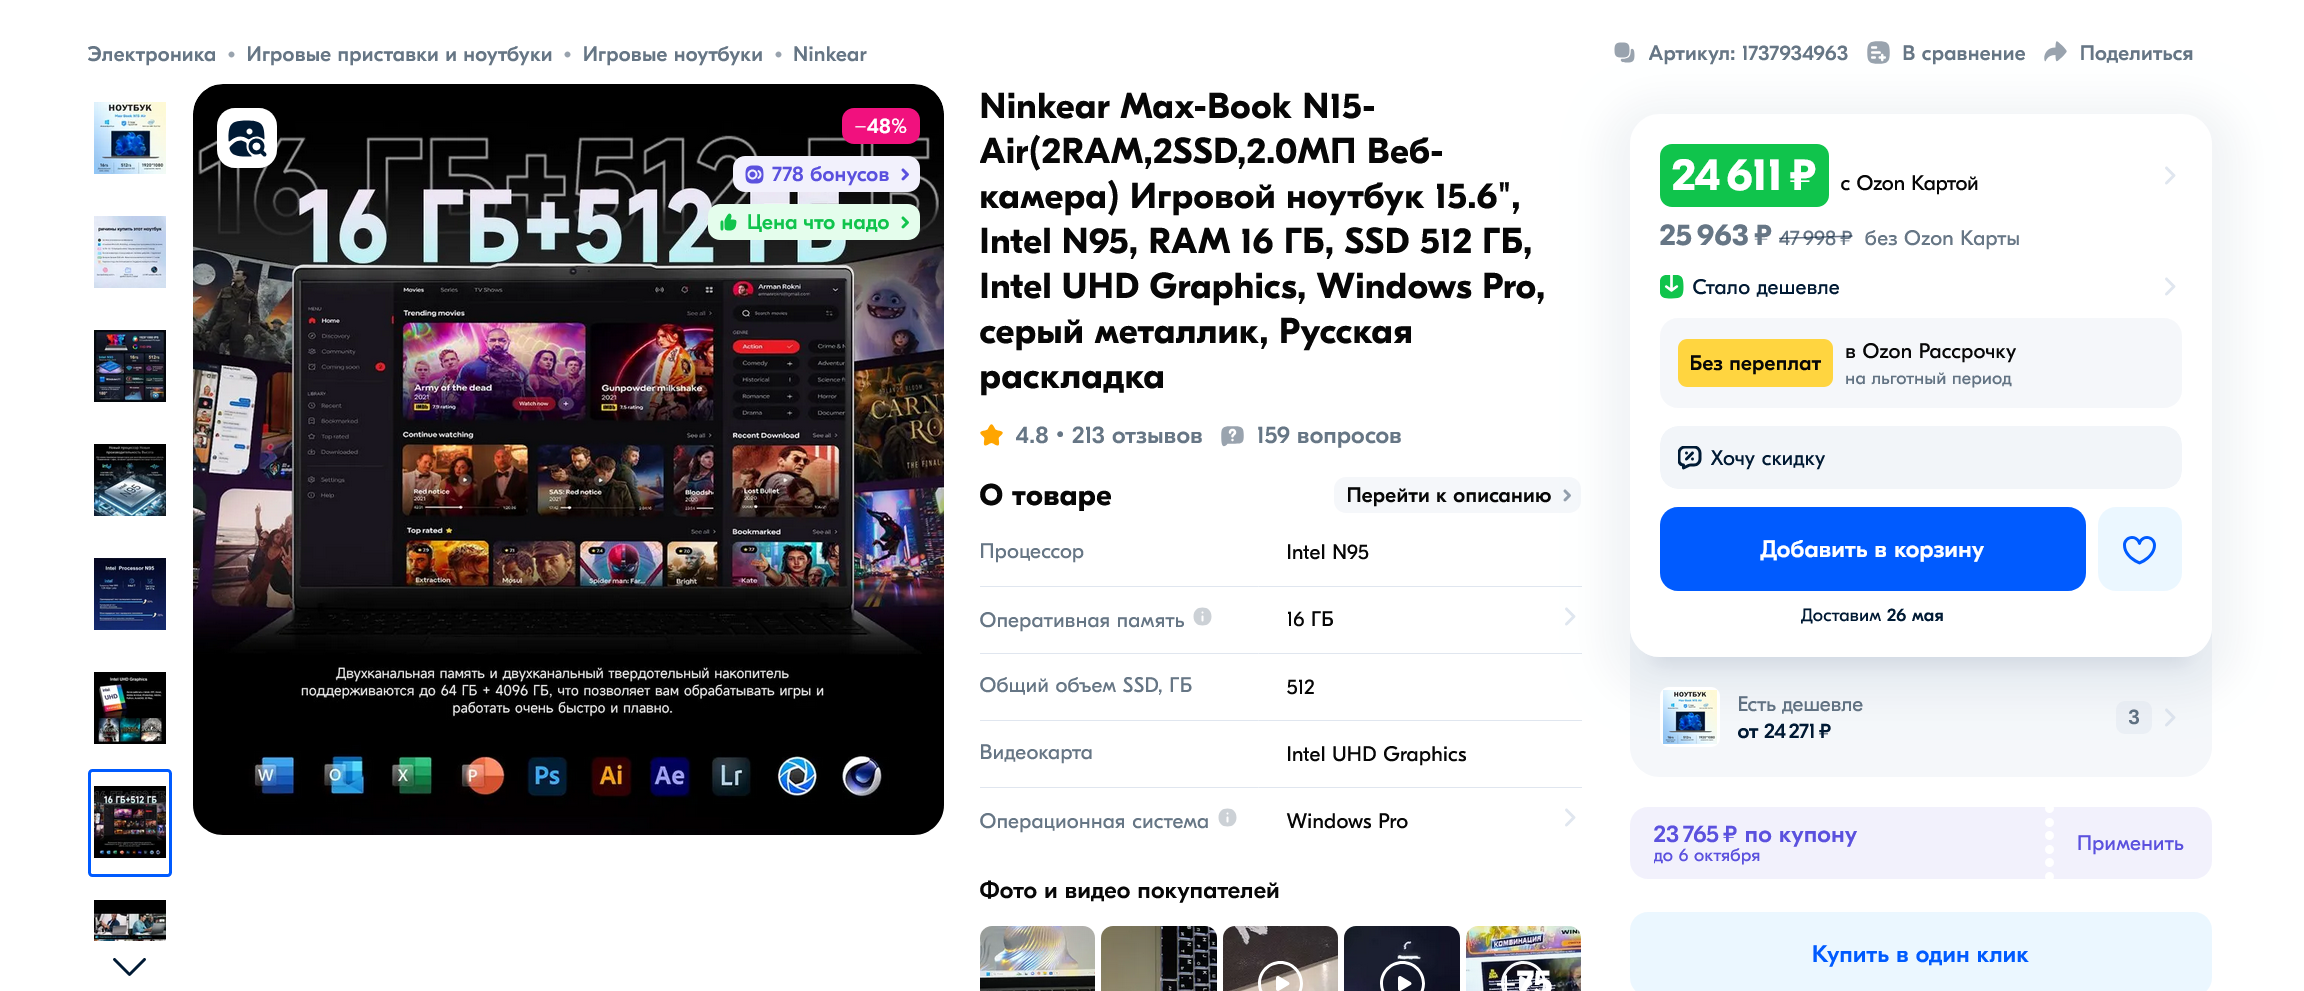Viewport: 2304px width, 991px height.
Task: Open the 778 бонусов badge
Action: pos(826,174)
